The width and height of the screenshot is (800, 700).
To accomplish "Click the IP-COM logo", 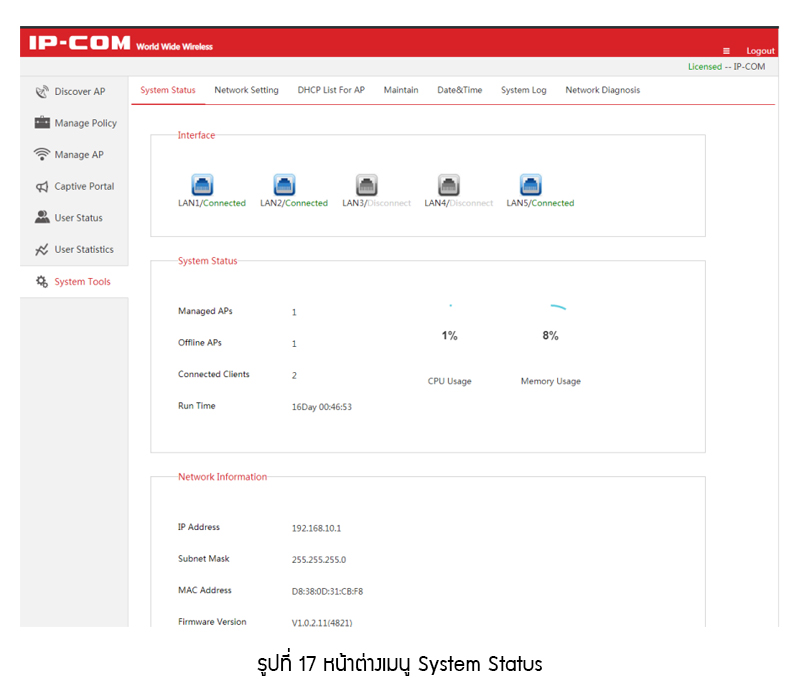I will (80, 43).
